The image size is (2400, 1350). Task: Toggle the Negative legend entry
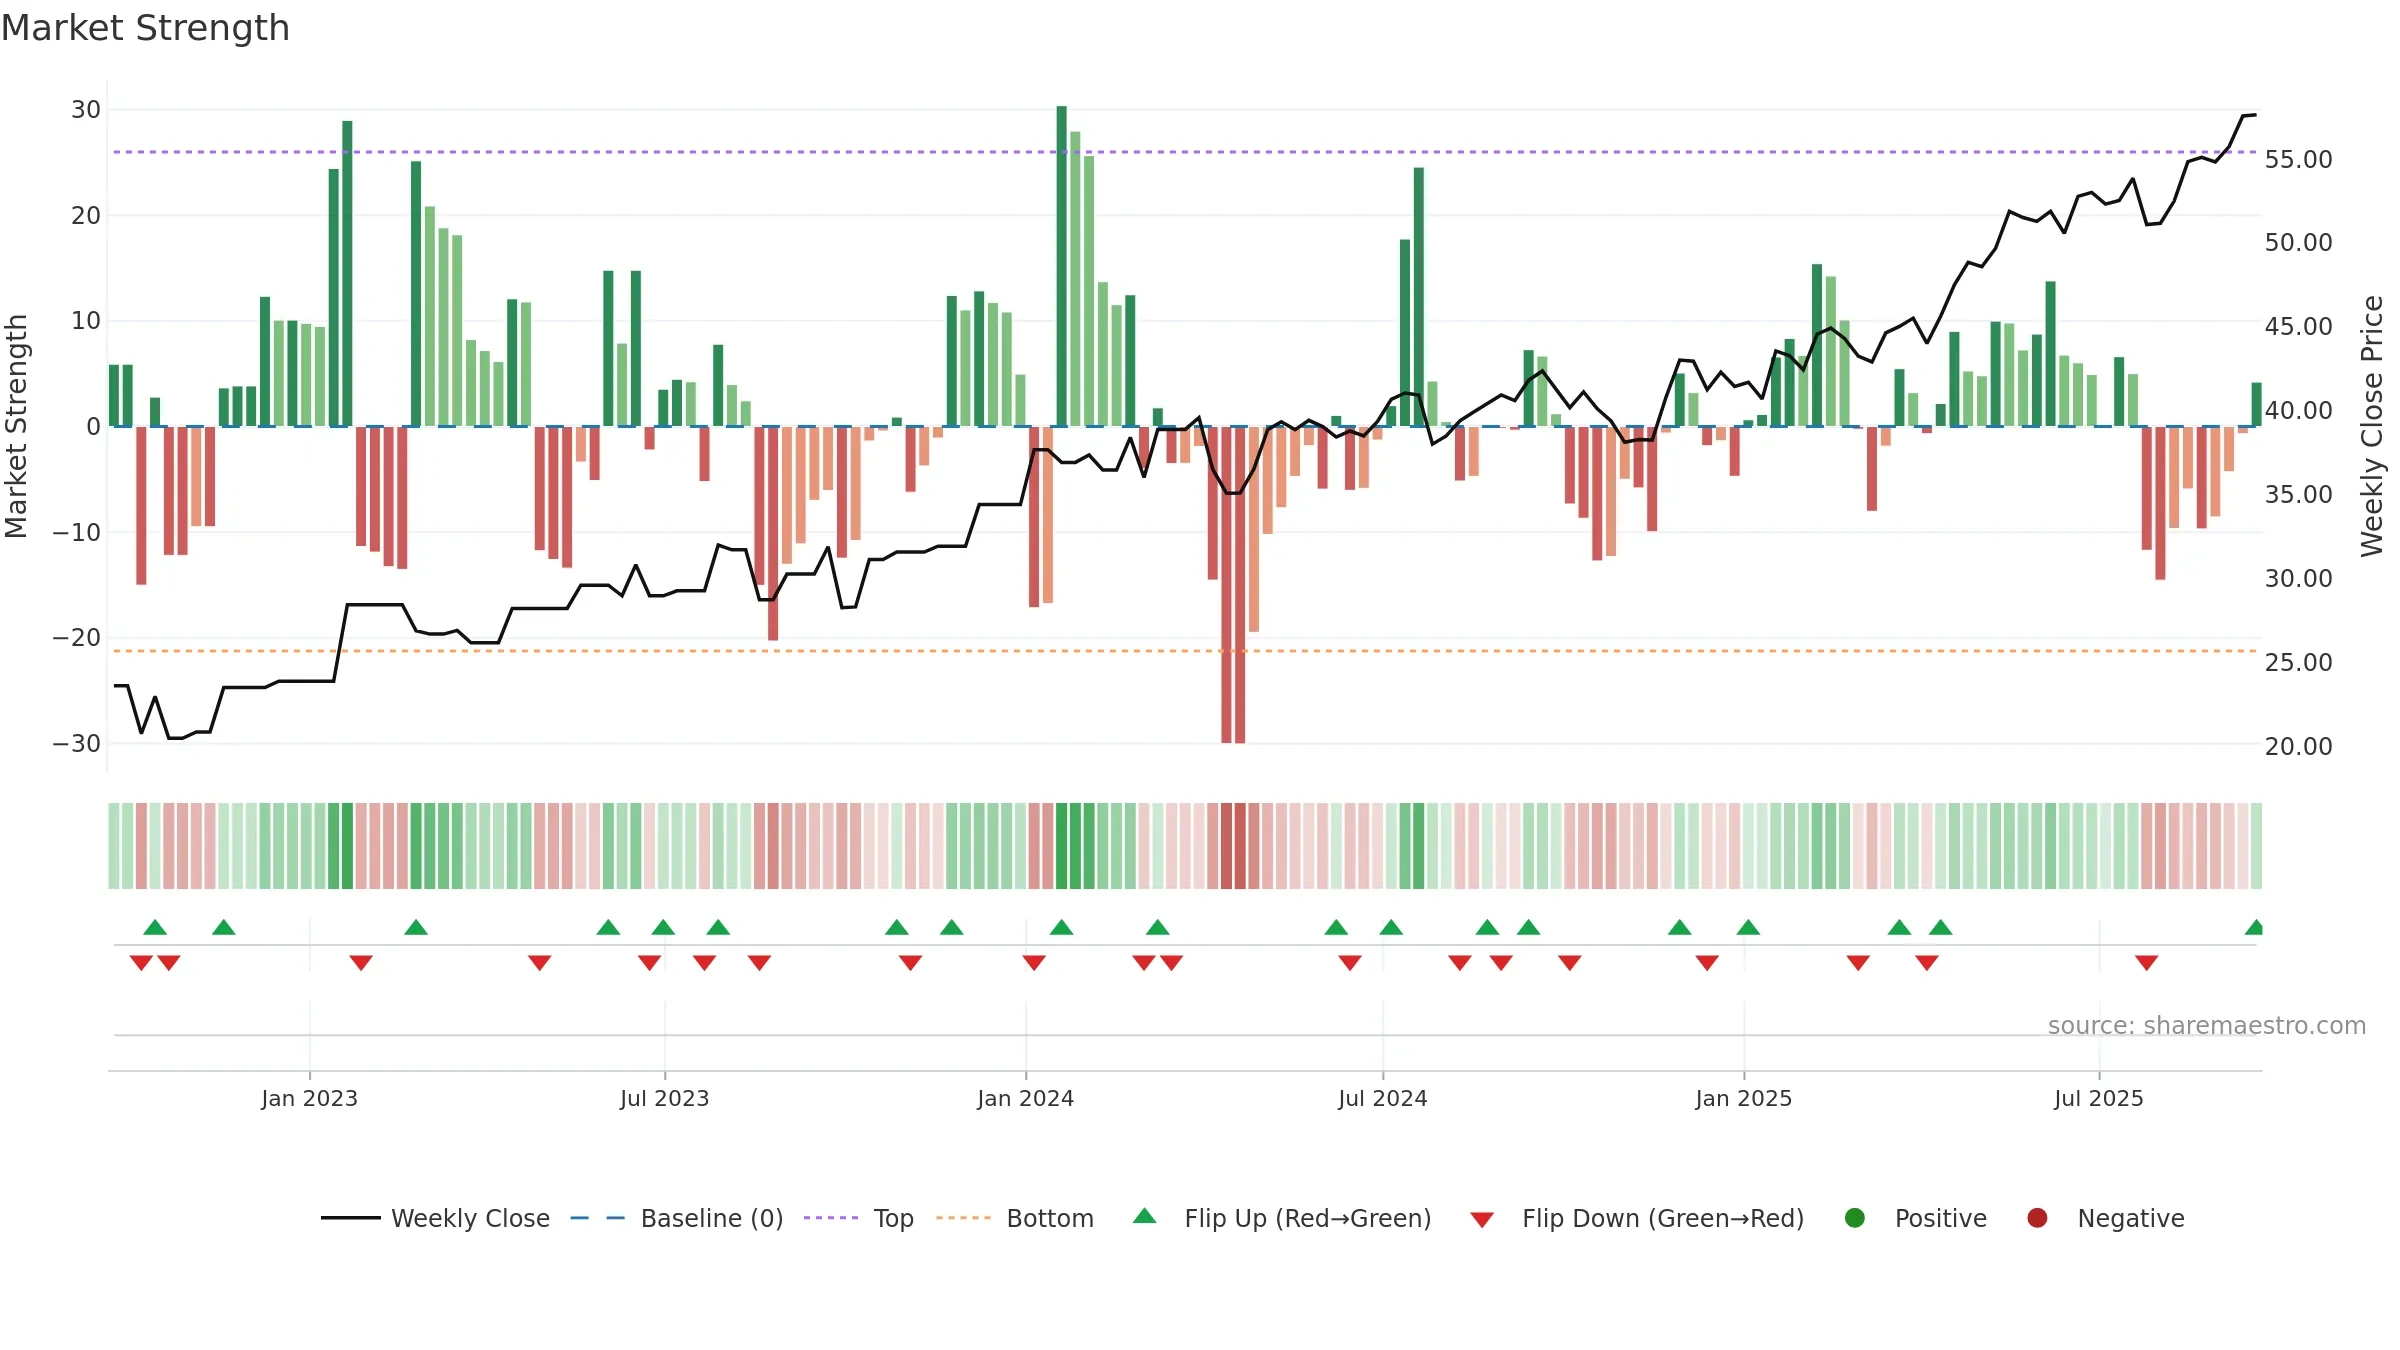coord(2105,1218)
